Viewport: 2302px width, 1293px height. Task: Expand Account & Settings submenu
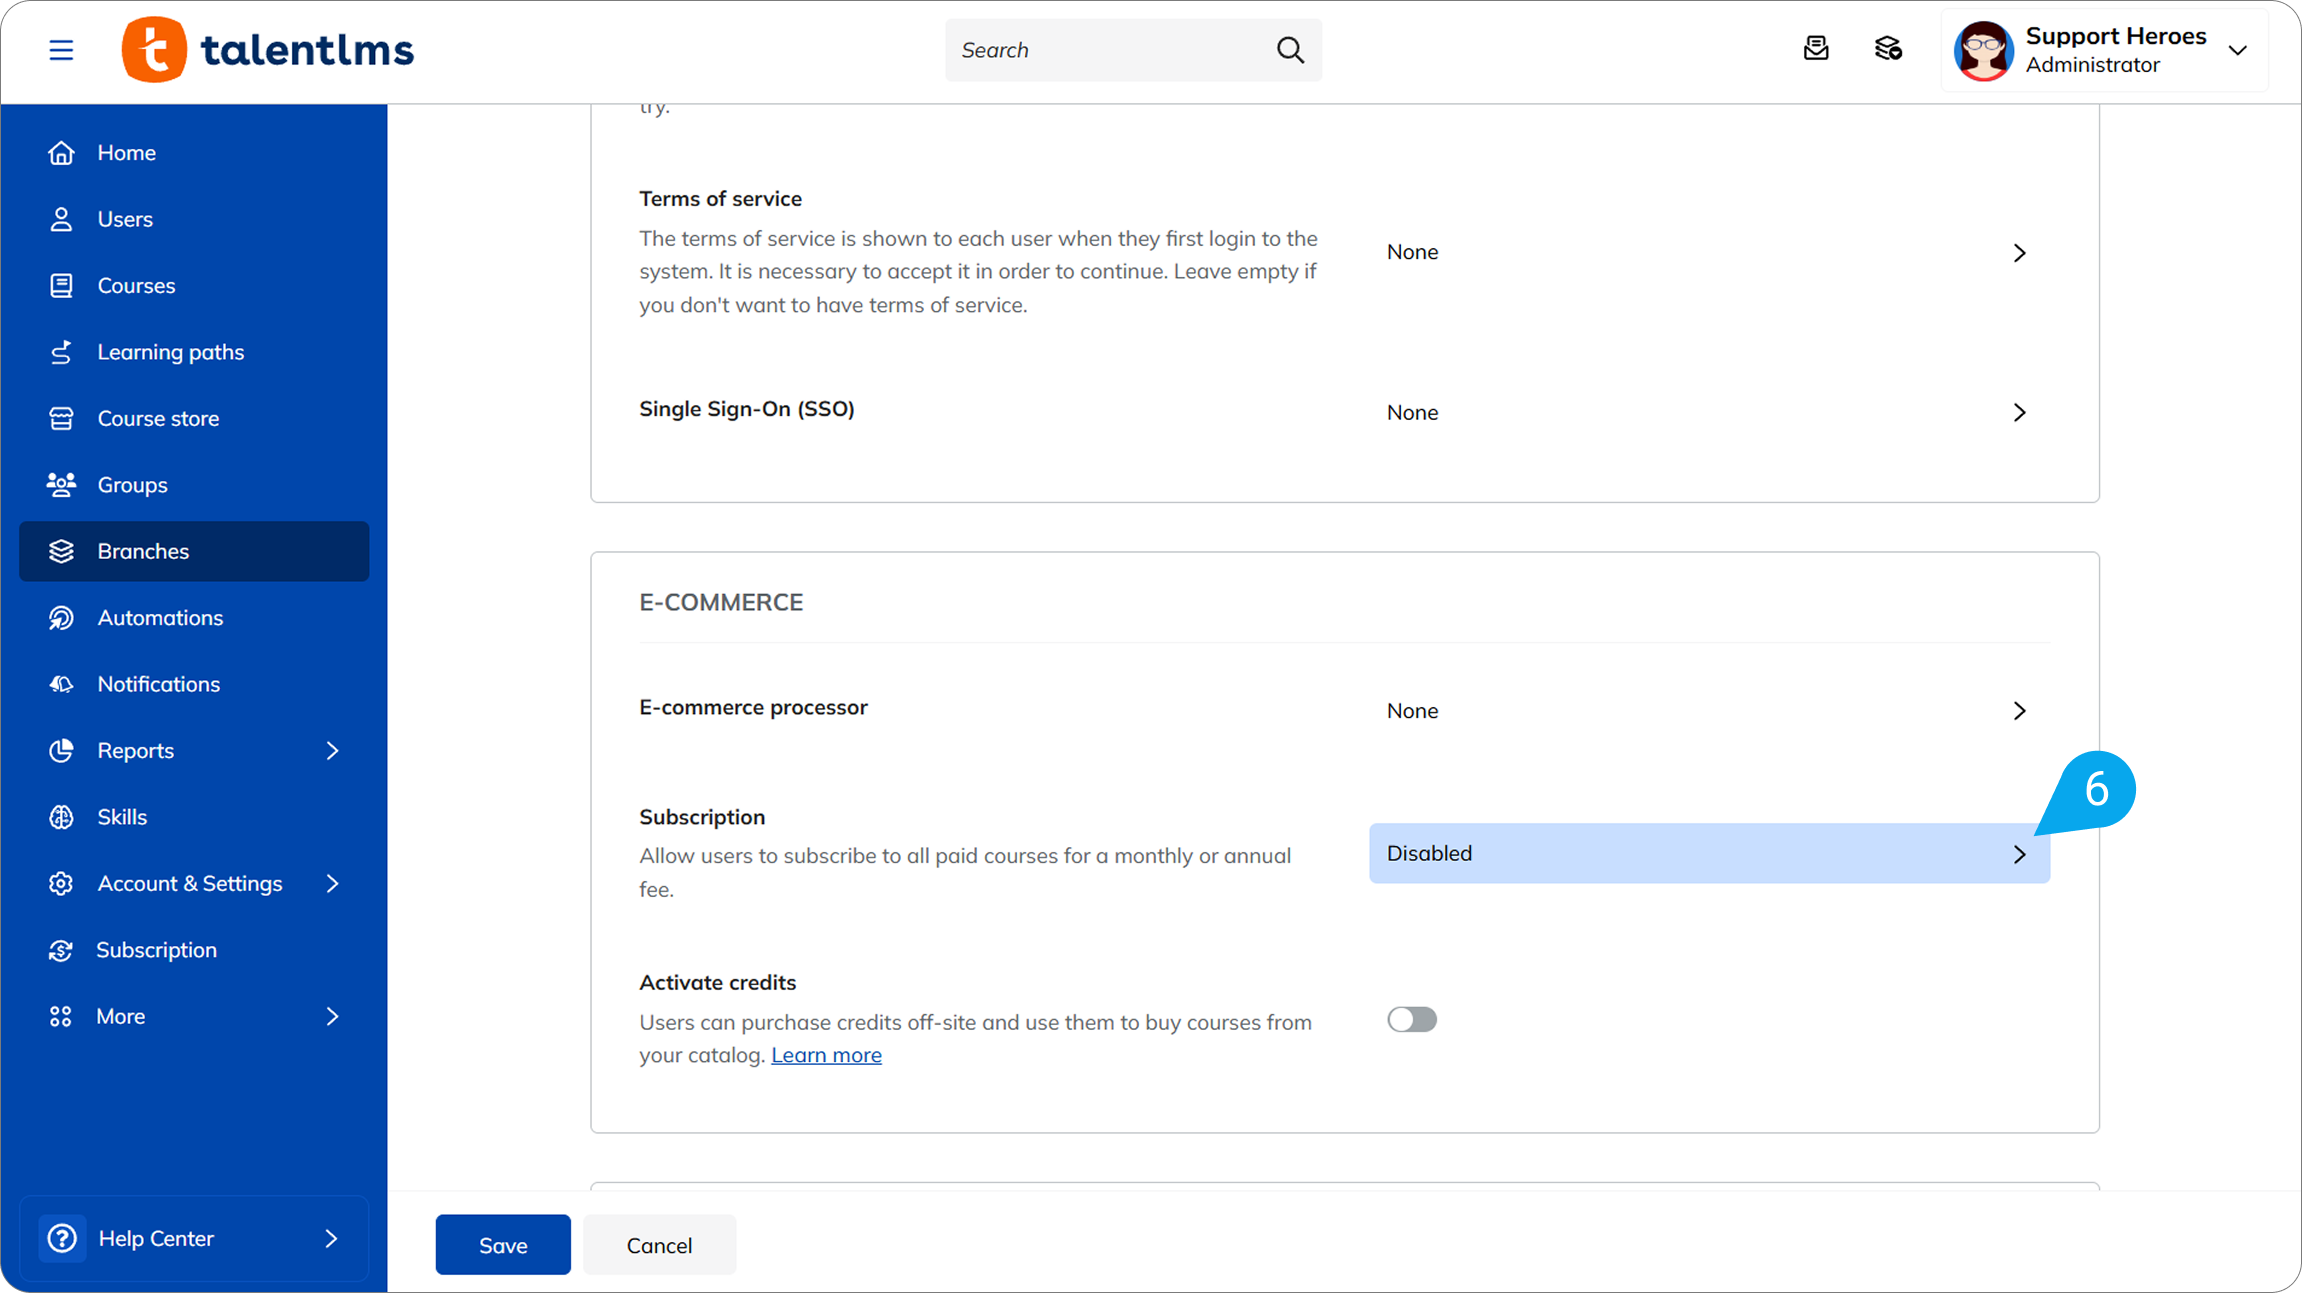pyautogui.click(x=333, y=884)
